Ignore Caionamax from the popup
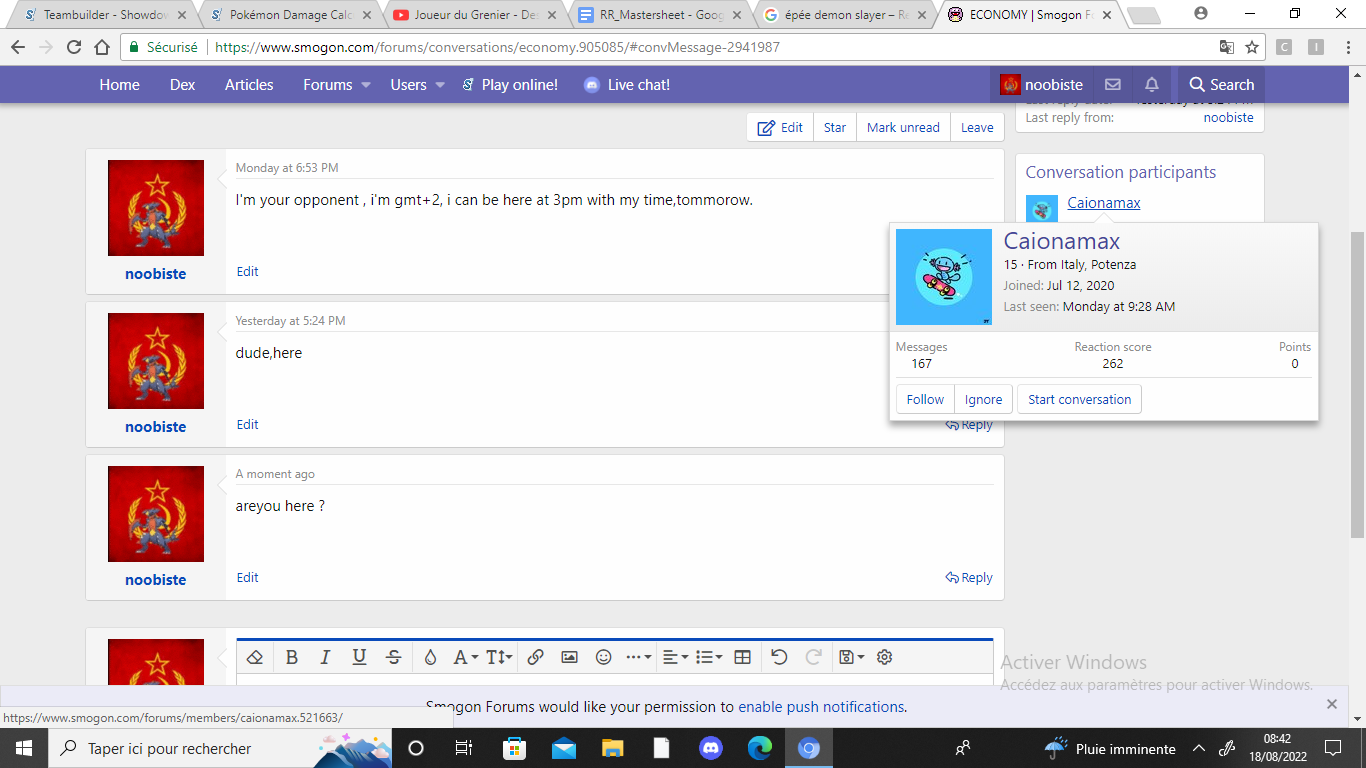 click(983, 399)
